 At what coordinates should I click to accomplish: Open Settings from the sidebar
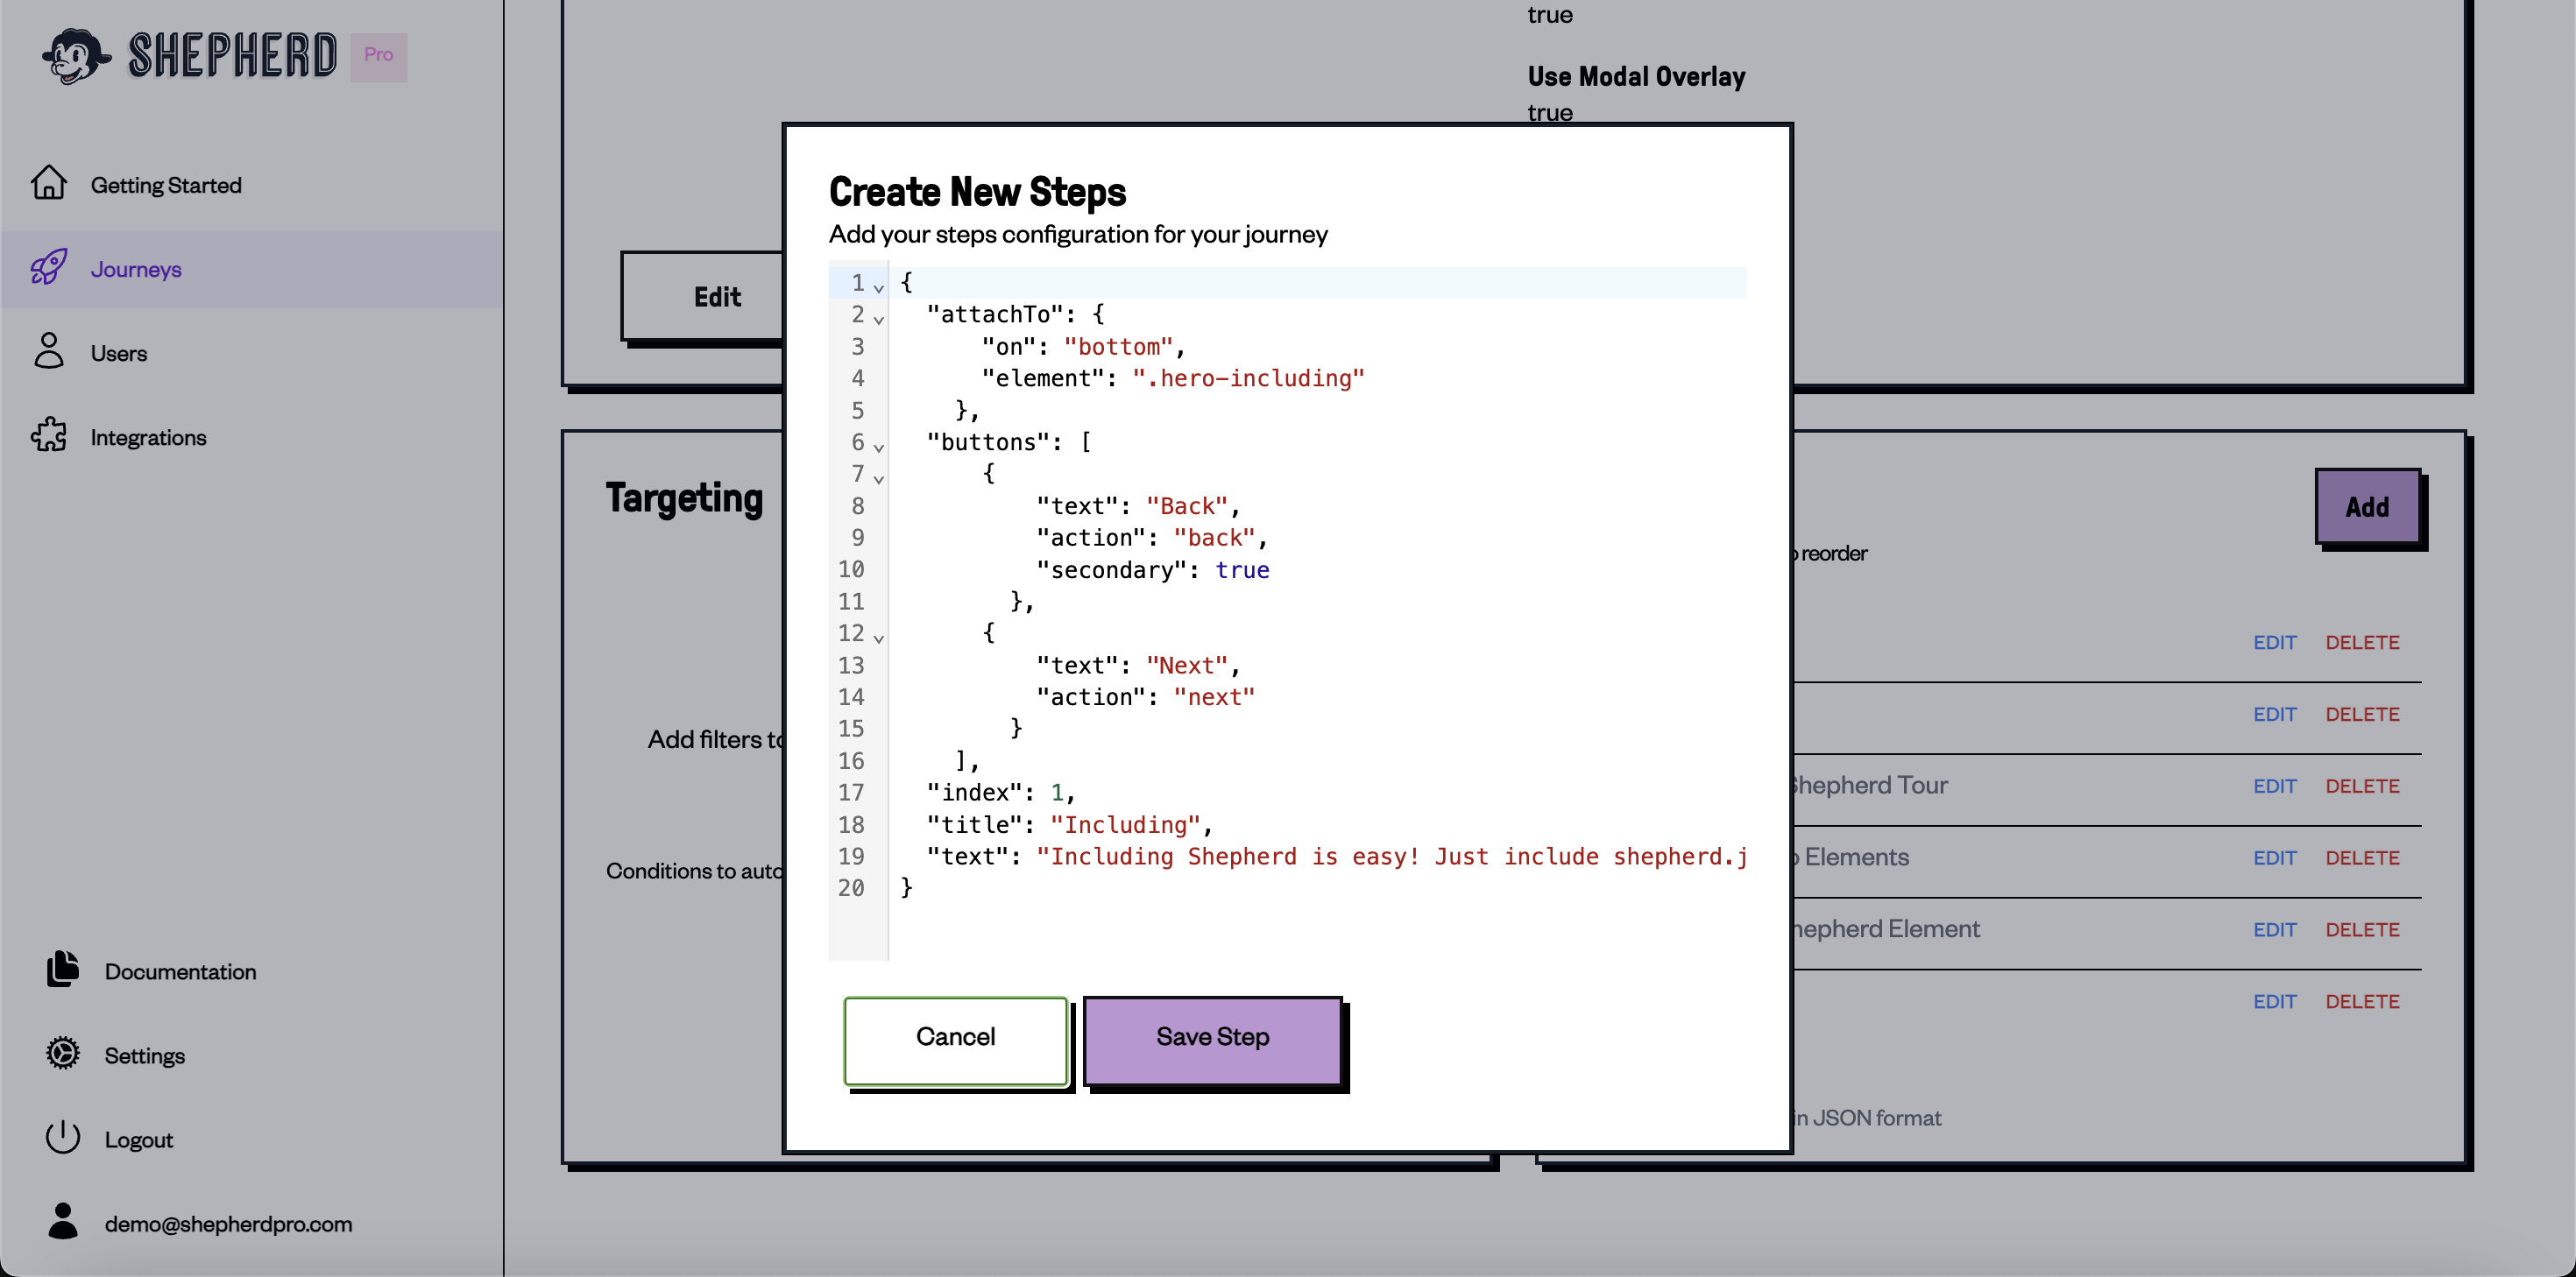(x=144, y=1056)
